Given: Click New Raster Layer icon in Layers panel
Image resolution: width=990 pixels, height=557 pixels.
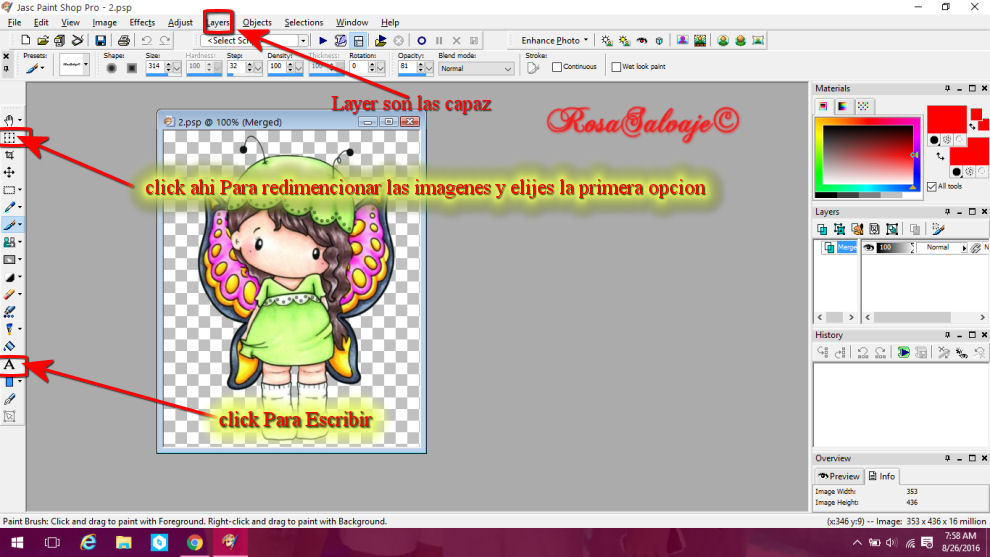Looking at the screenshot, I should pos(823,229).
